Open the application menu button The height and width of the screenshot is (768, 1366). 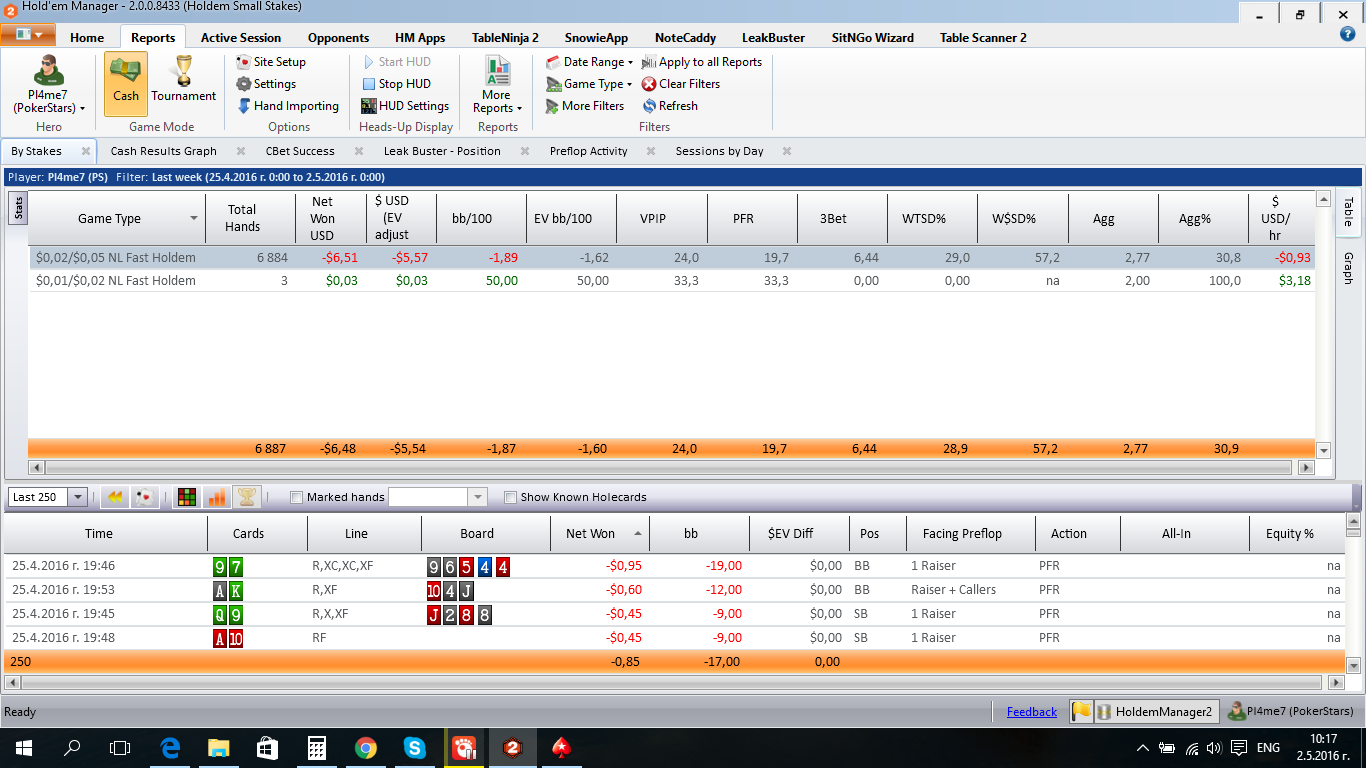[x=28, y=35]
